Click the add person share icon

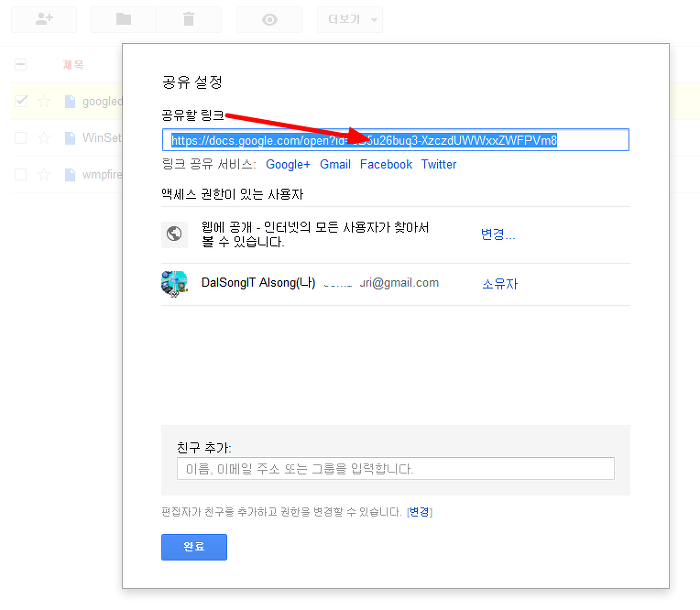[x=44, y=19]
